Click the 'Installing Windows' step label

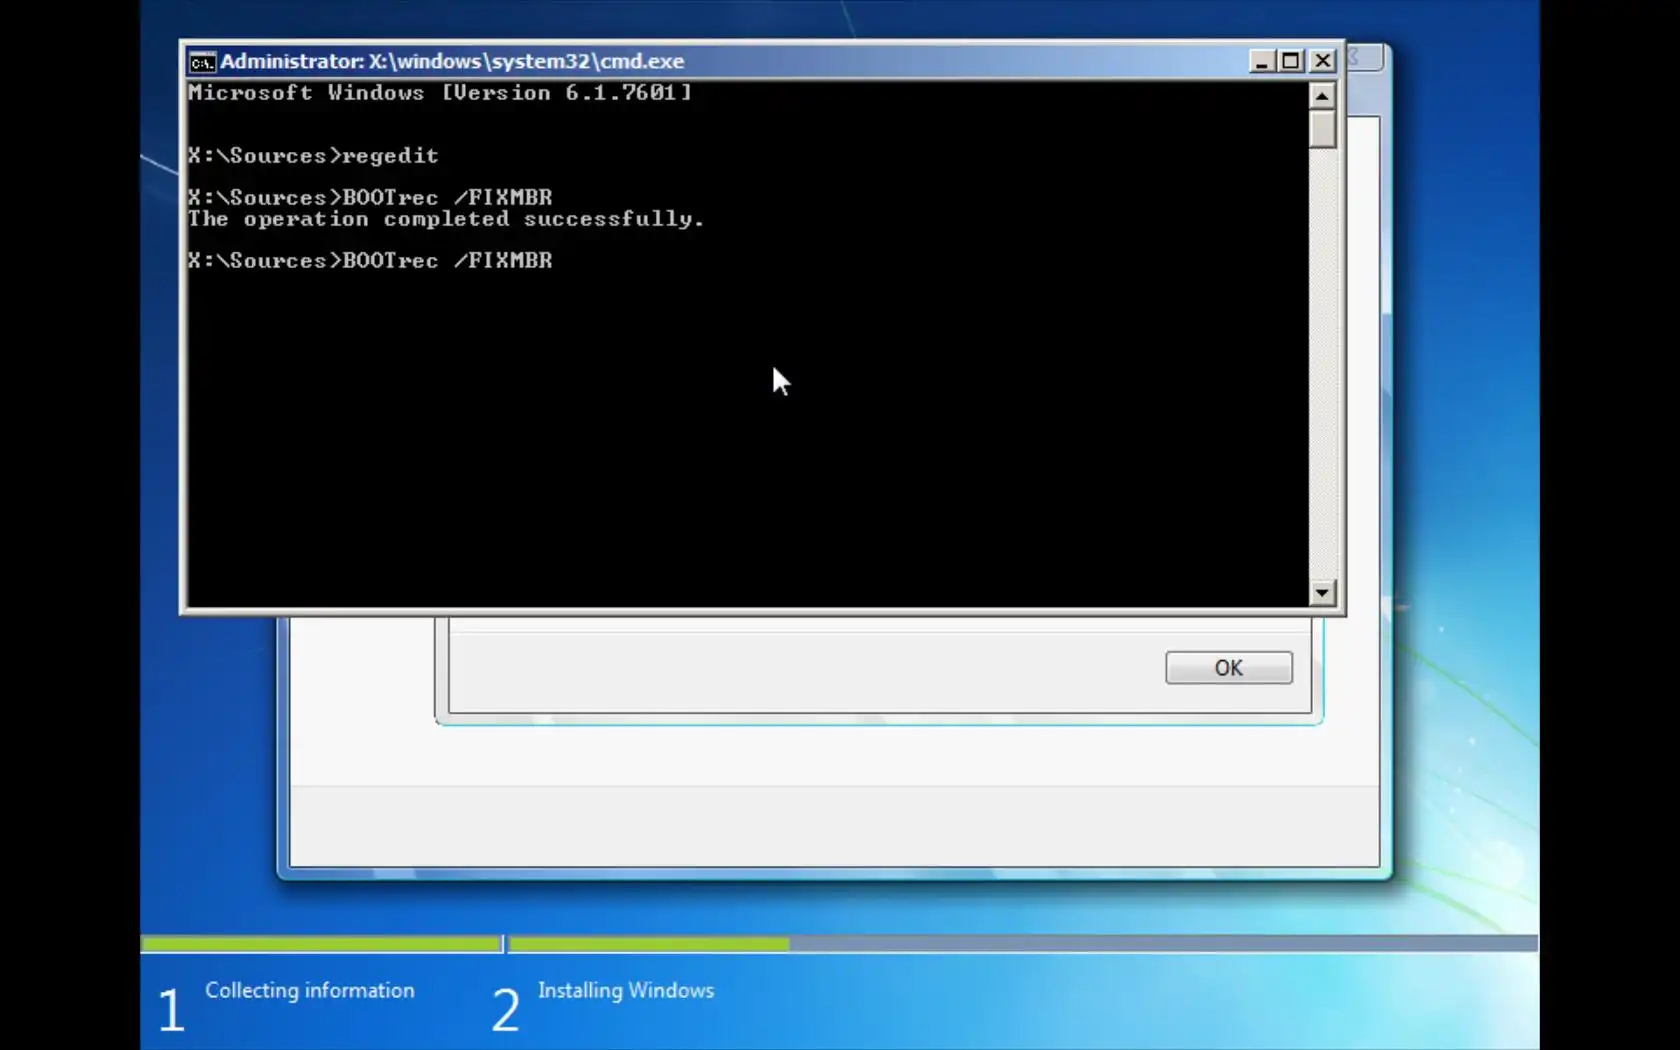(x=626, y=990)
